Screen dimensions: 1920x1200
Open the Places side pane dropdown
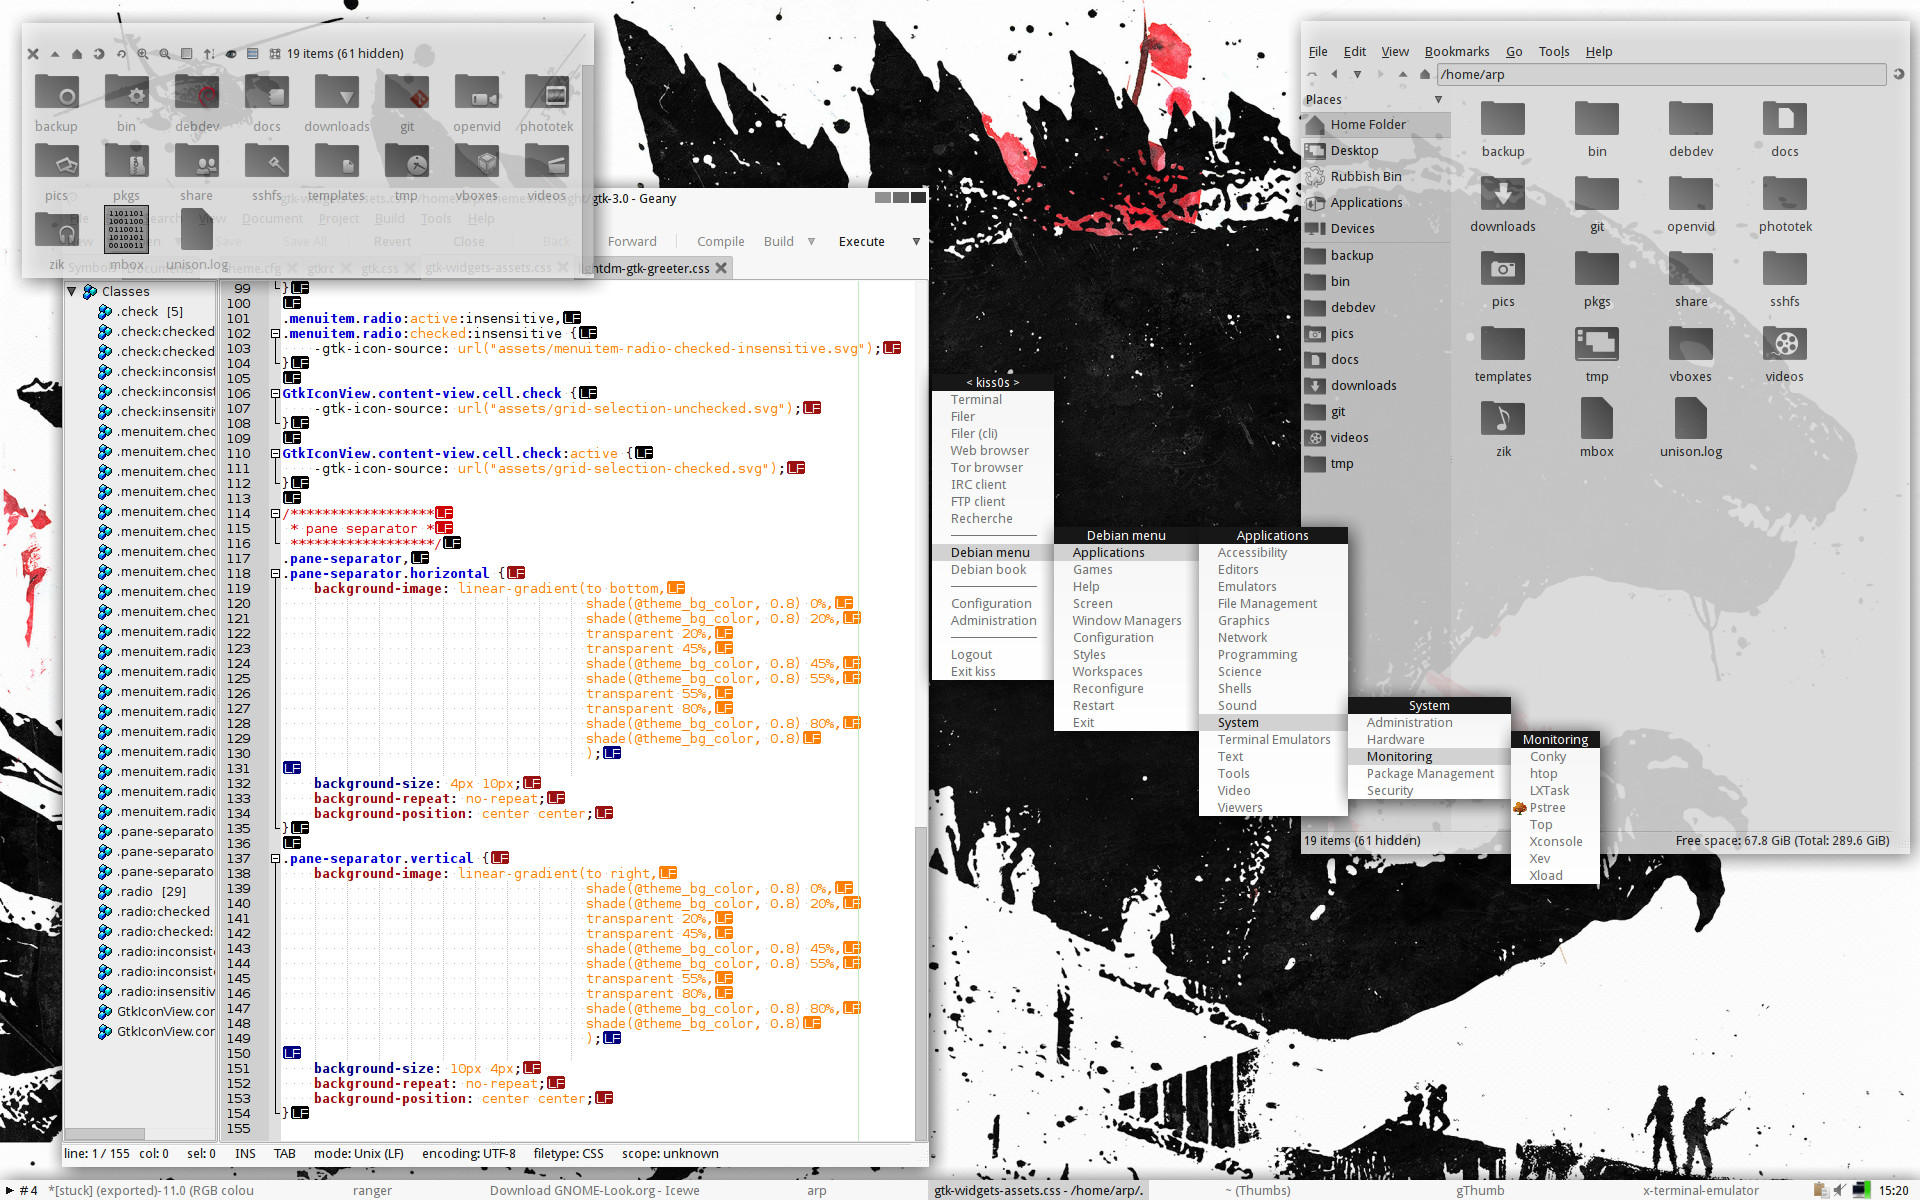coord(1439,100)
